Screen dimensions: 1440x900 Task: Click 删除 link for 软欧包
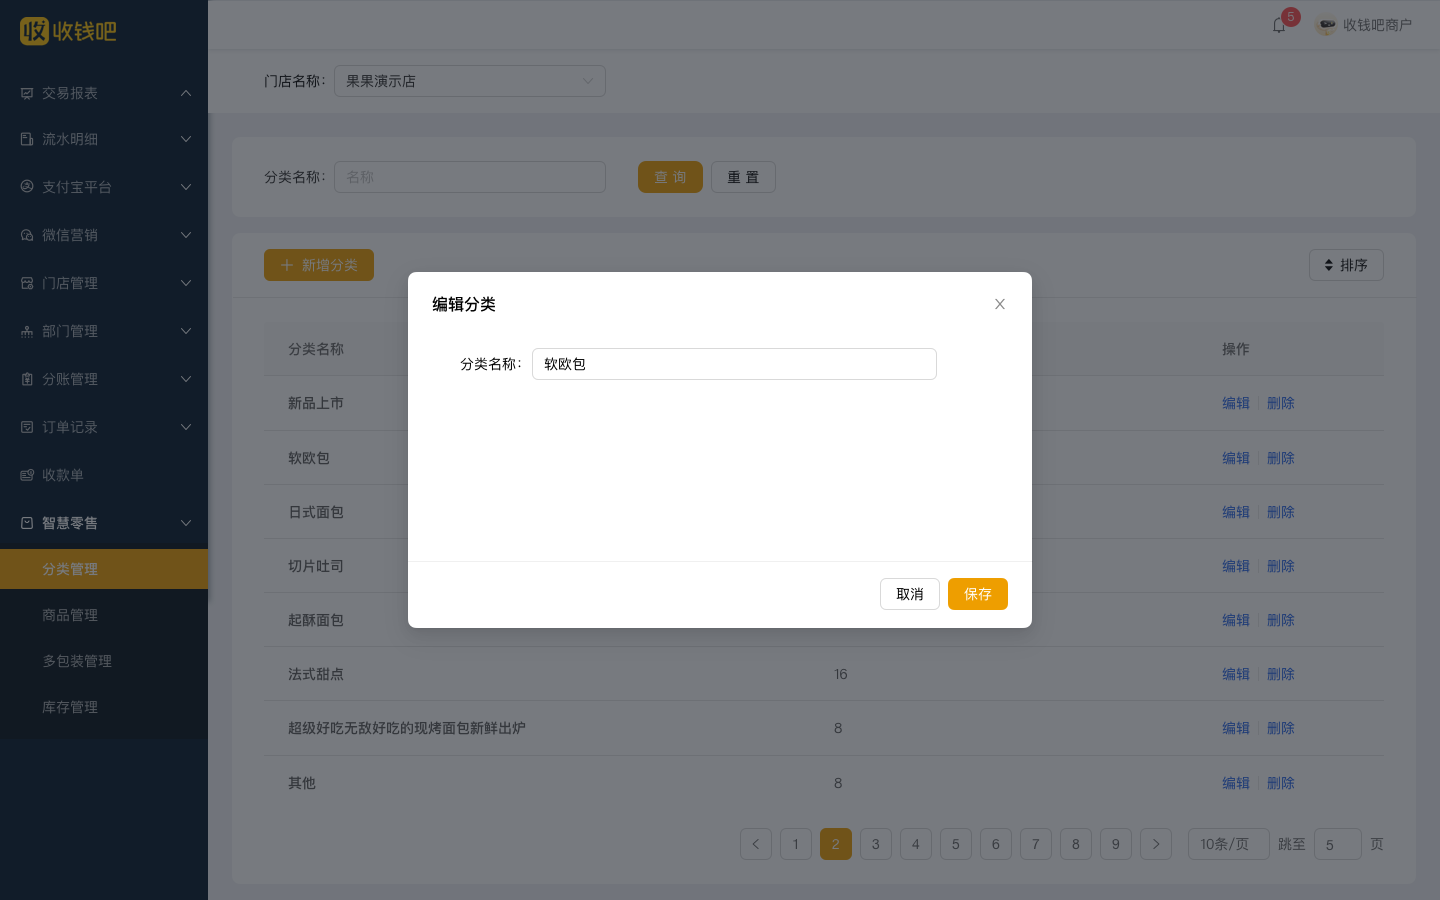[1281, 458]
